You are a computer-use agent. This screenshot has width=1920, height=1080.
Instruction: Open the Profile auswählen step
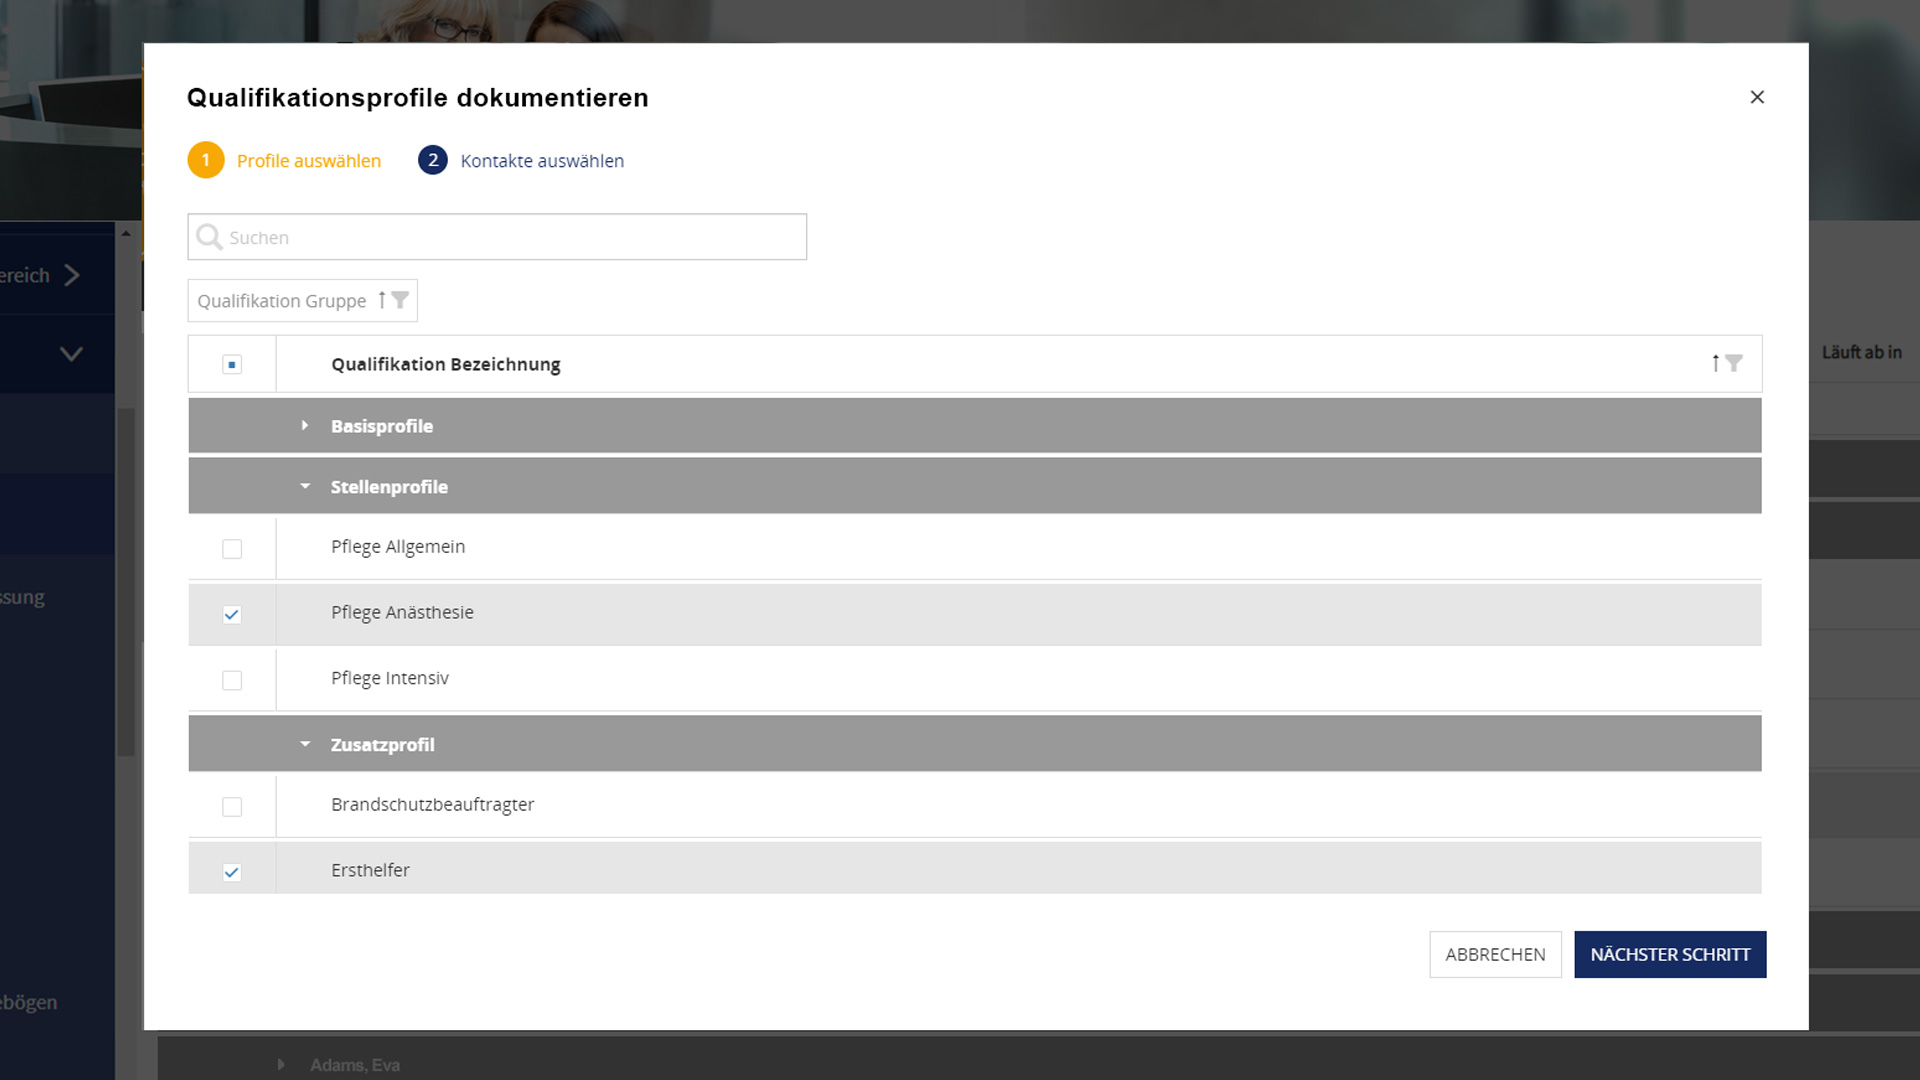pyautogui.click(x=308, y=161)
